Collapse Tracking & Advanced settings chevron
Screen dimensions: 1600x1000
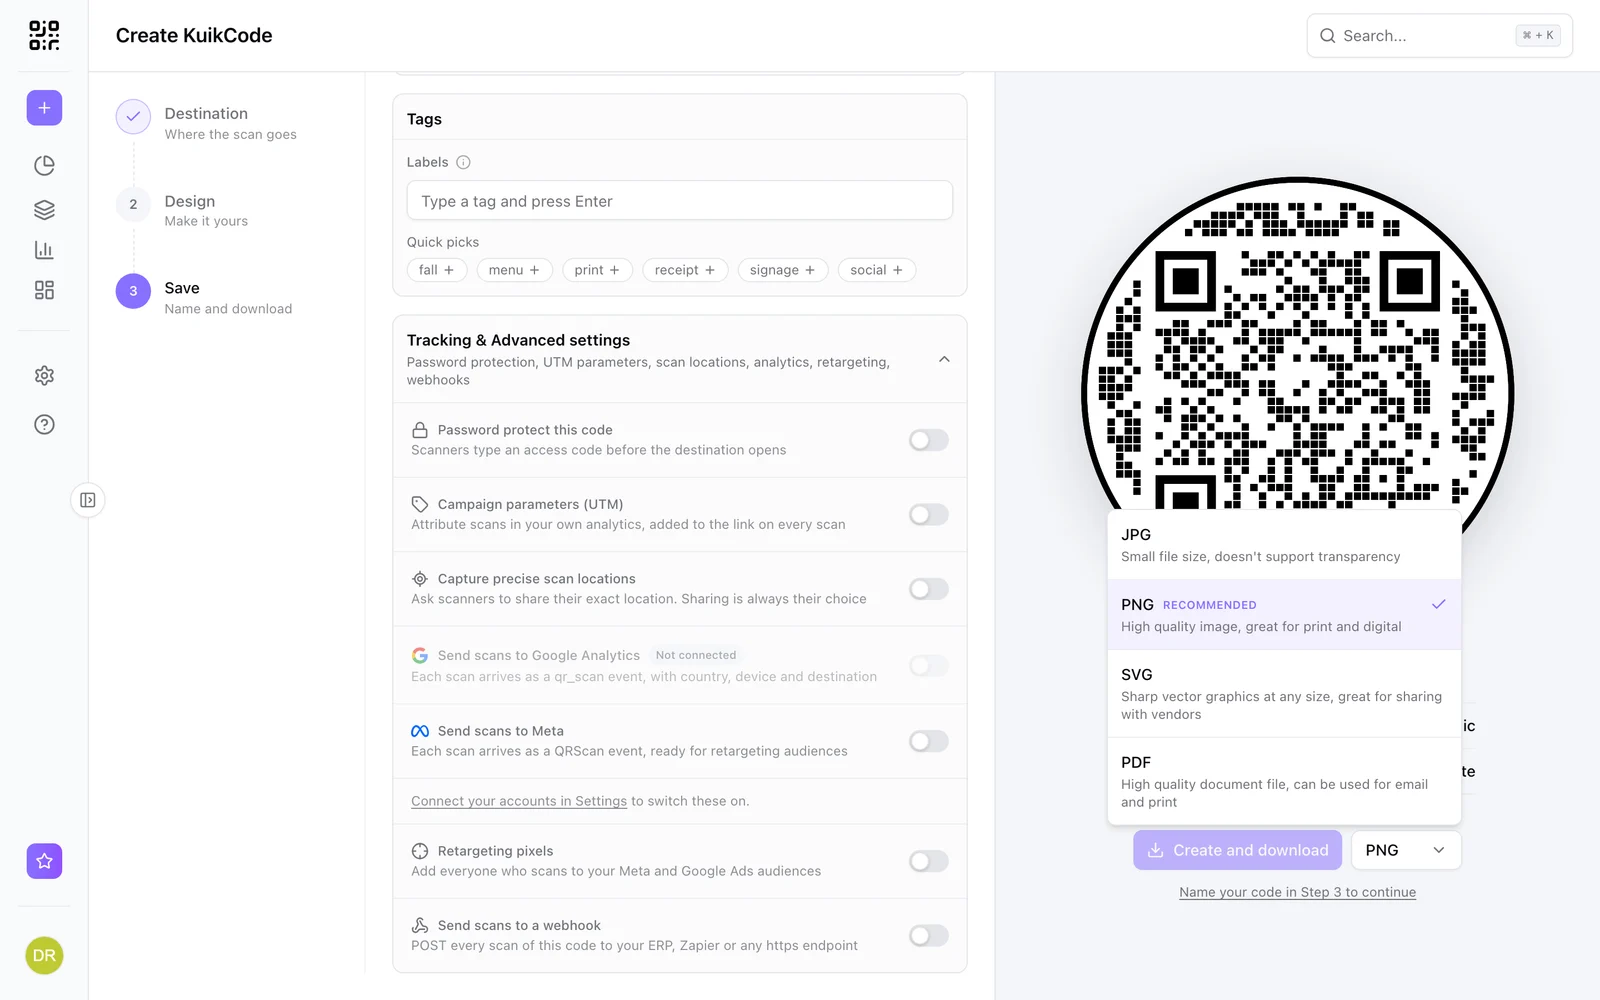(x=944, y=359)
